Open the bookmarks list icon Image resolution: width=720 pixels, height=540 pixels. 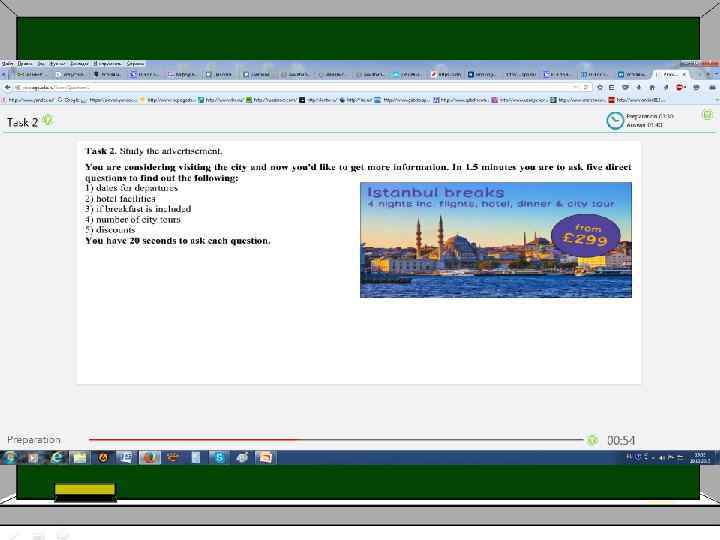[x=612, y=87]
